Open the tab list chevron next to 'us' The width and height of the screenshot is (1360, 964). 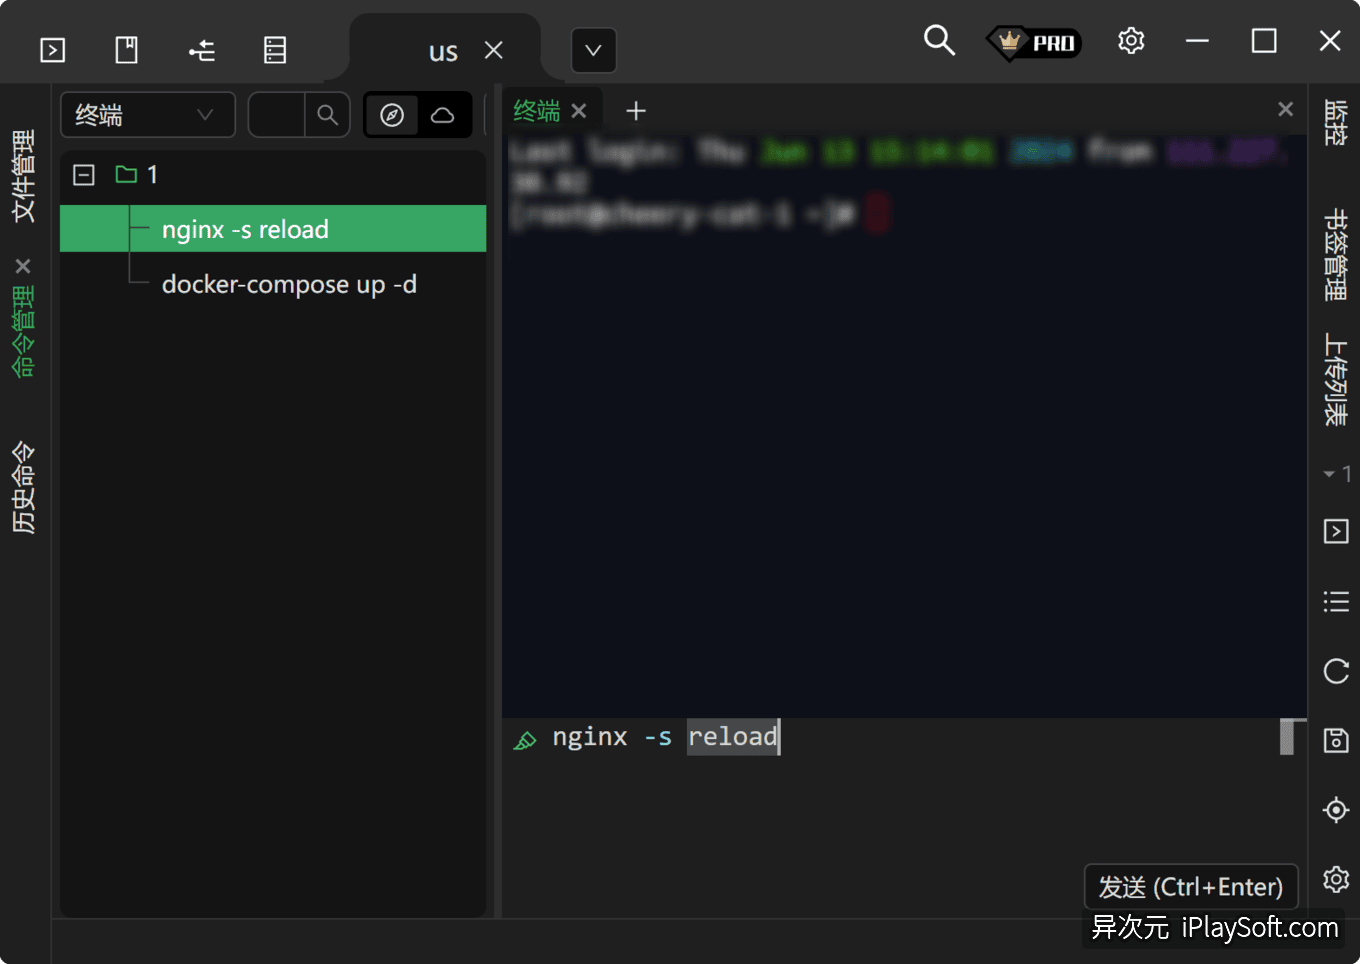[x=593, y=50]
